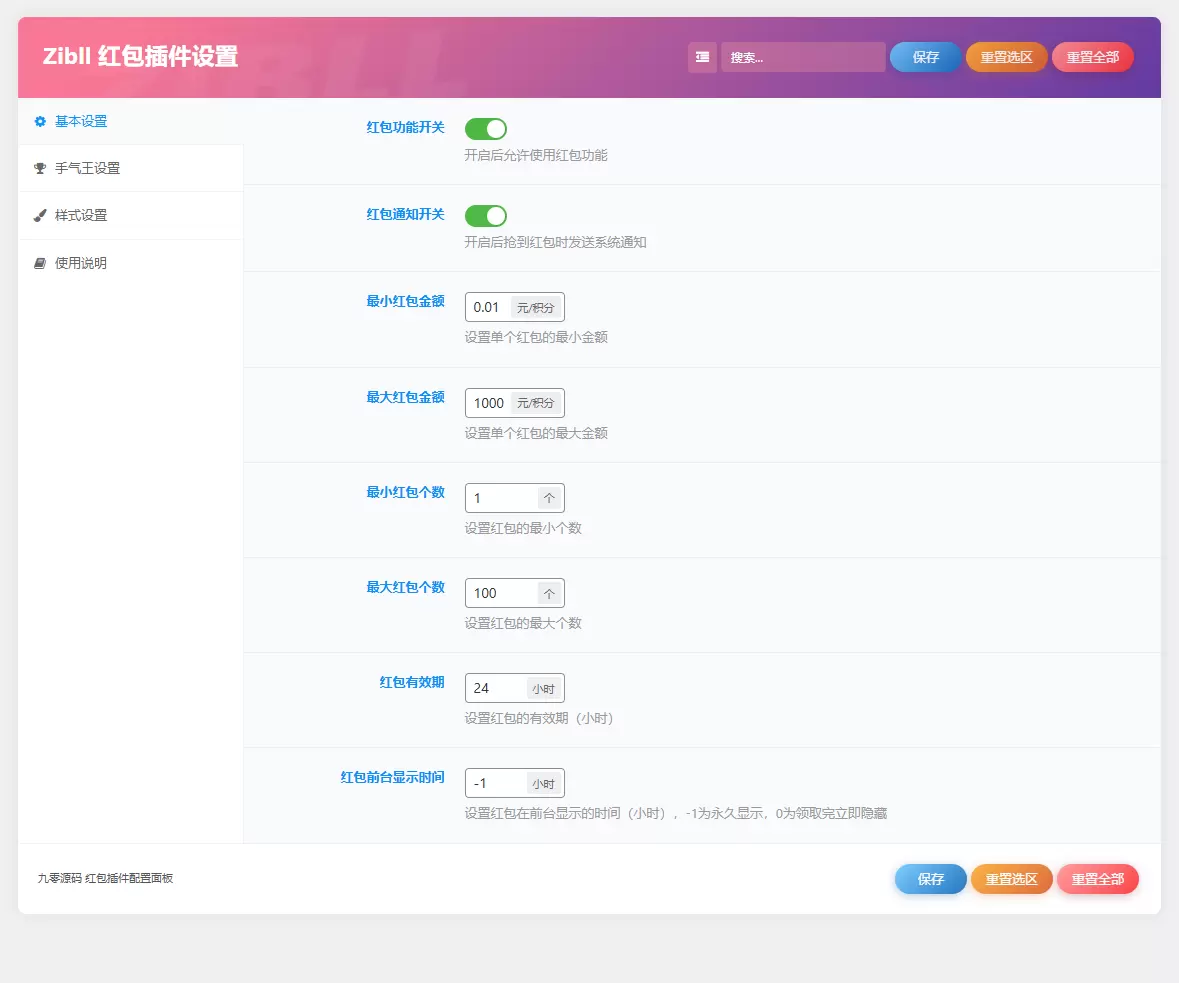
Task: Click the description about -1为永久显示
Action: pos(676,813)
